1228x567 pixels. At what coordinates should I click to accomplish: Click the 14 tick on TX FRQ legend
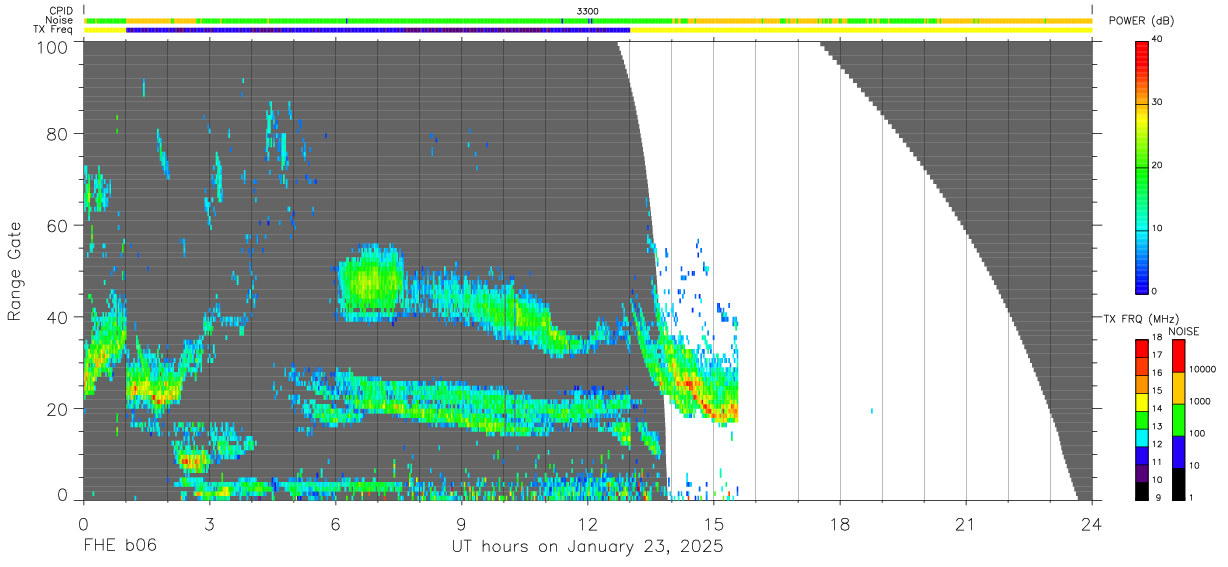click(1157, 408)
